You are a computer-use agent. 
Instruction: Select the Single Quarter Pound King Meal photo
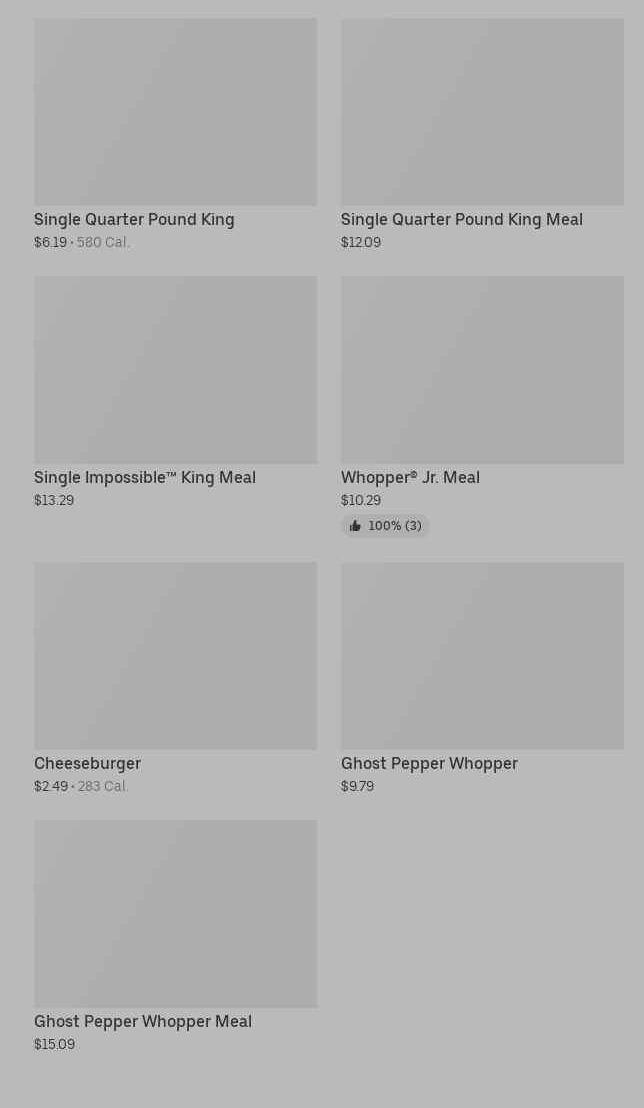[x=482, y=112]
